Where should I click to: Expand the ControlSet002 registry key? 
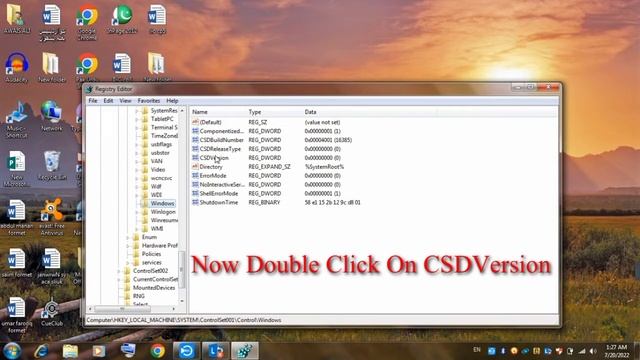tap(119, 271)
